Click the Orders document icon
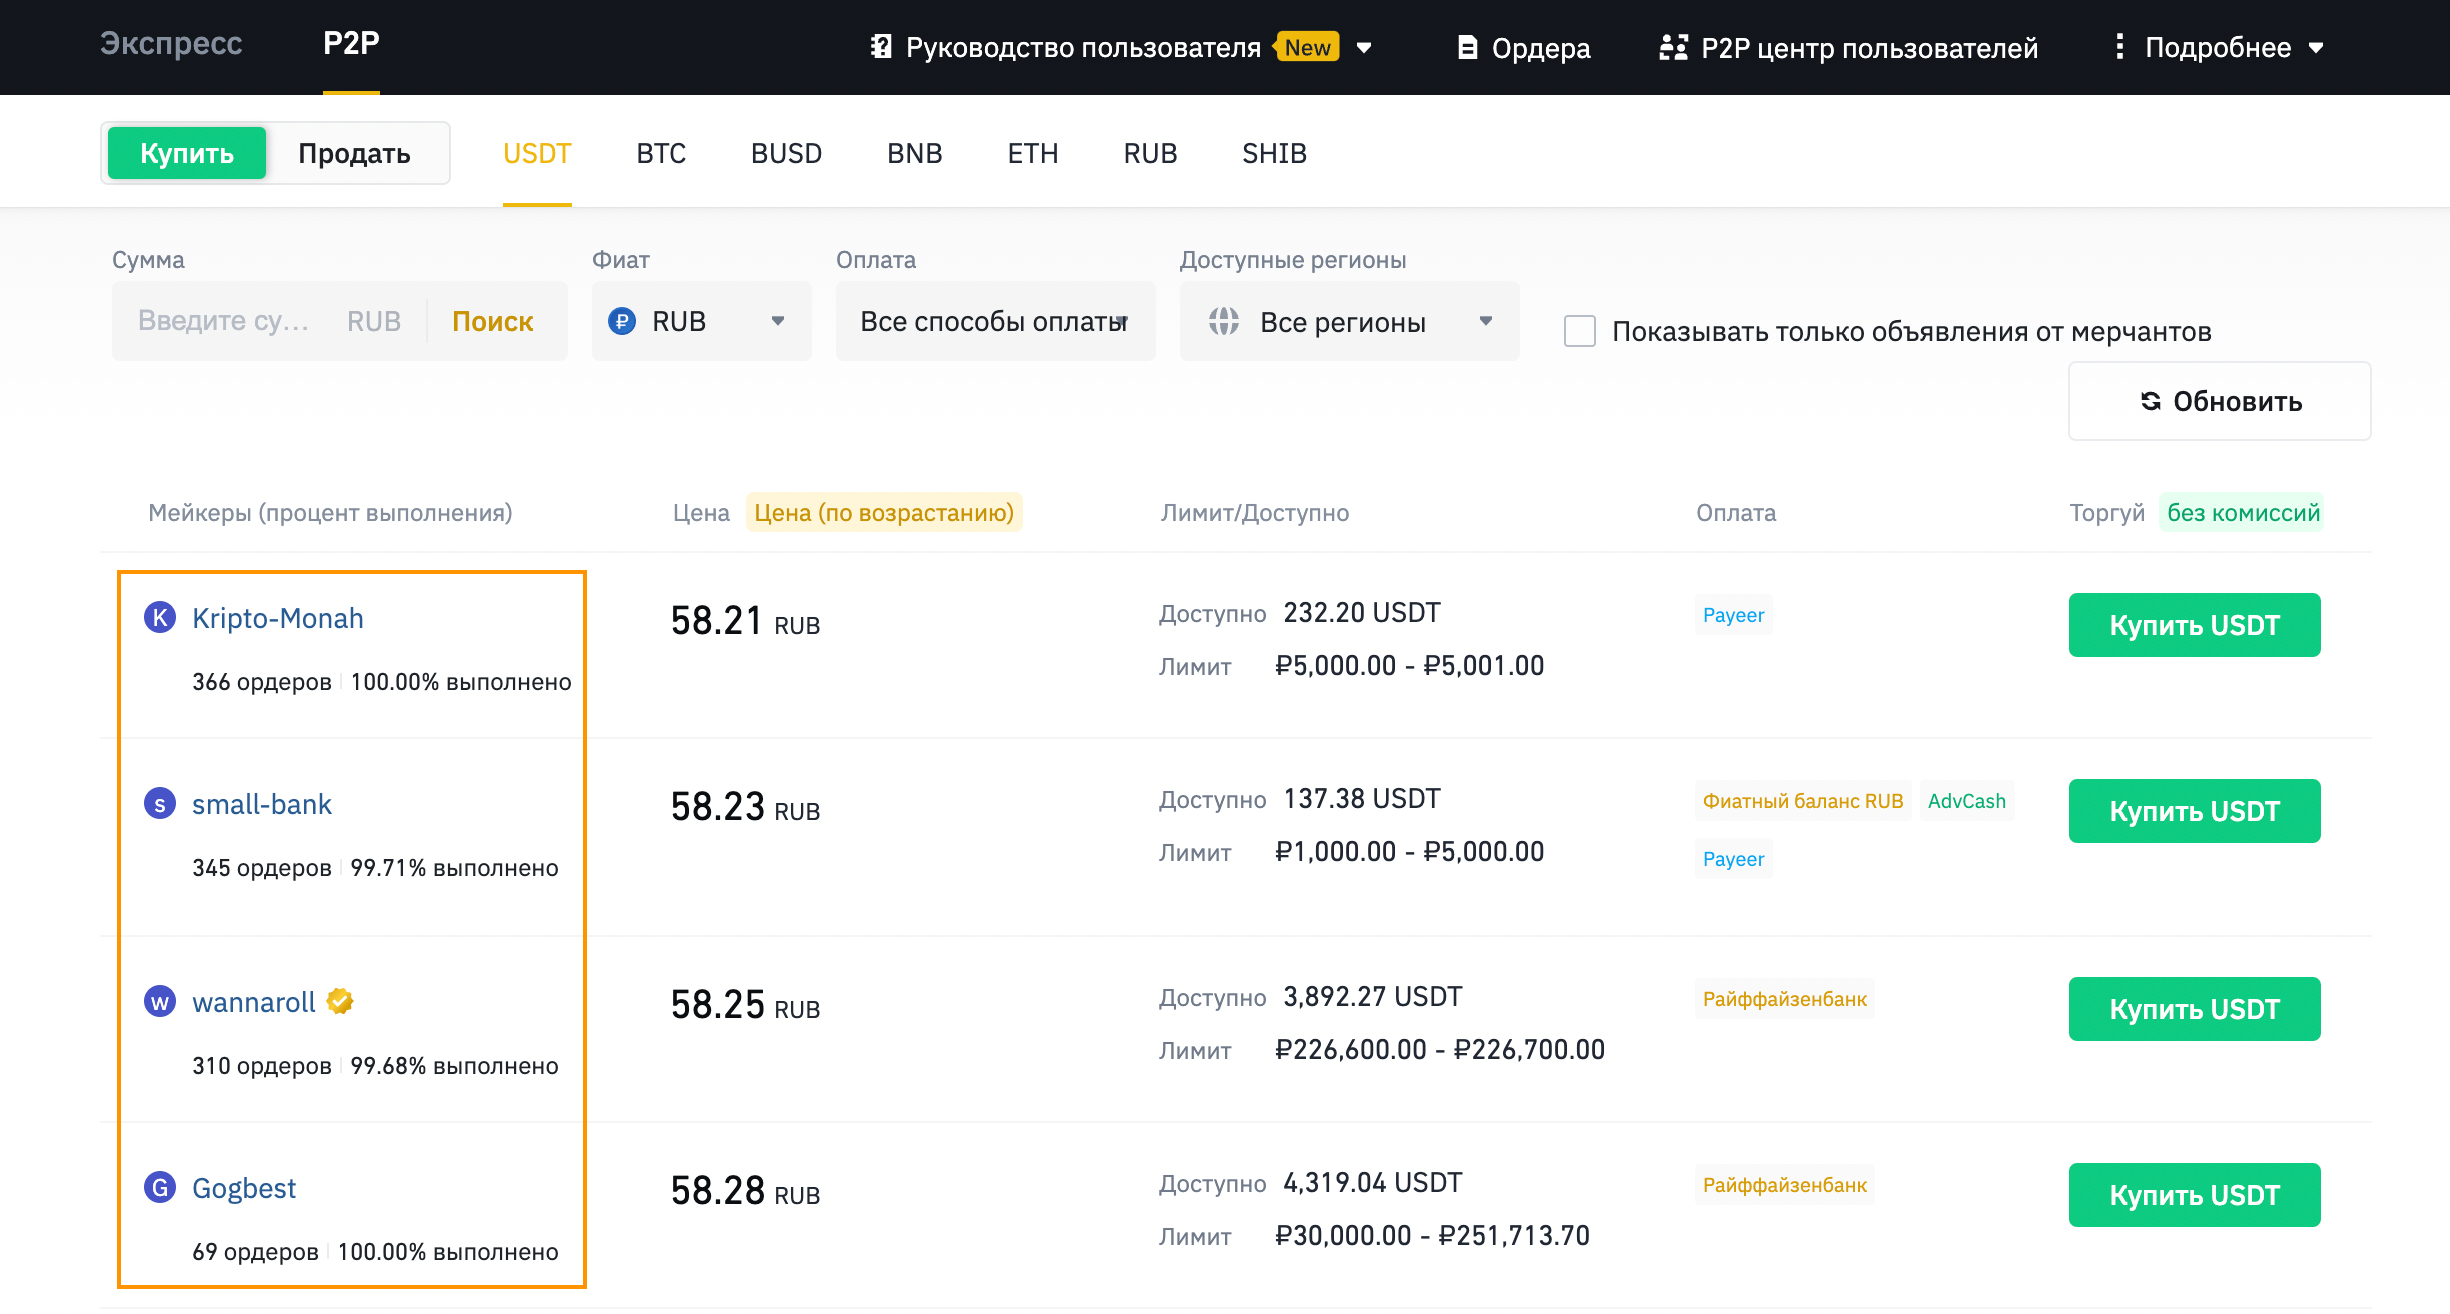Screen dimensions: 2450x1314 (1467, 47)
